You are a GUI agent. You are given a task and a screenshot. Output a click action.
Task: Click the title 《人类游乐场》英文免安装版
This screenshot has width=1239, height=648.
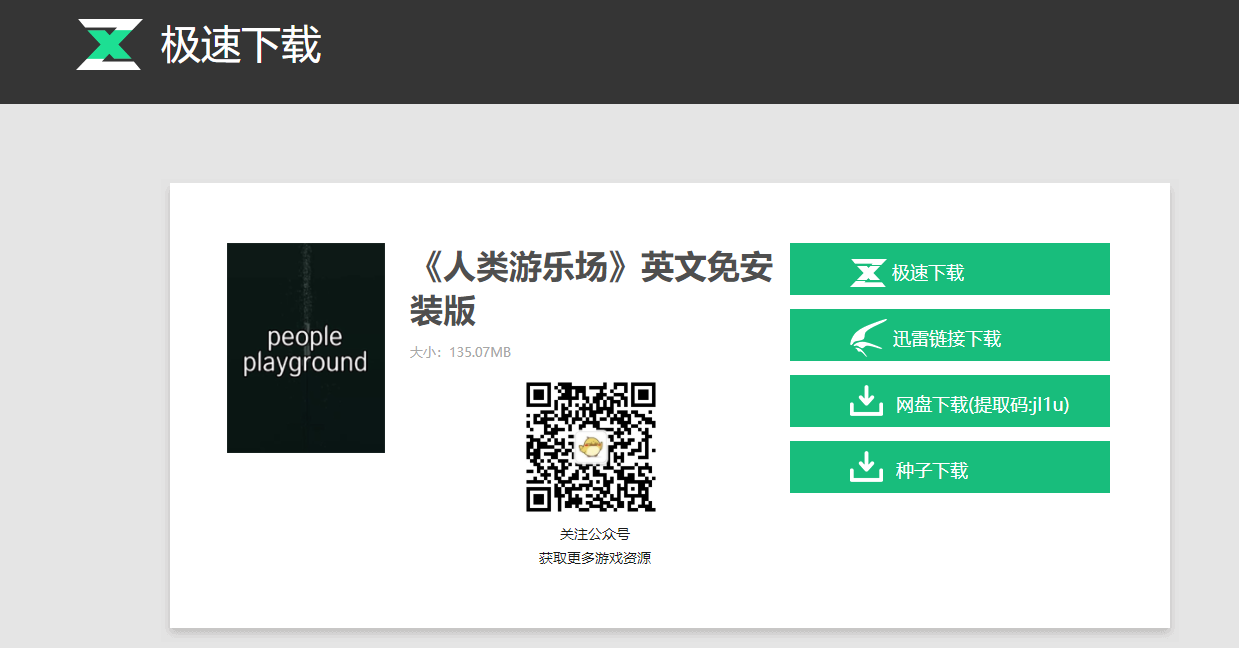tap(591, 289)
